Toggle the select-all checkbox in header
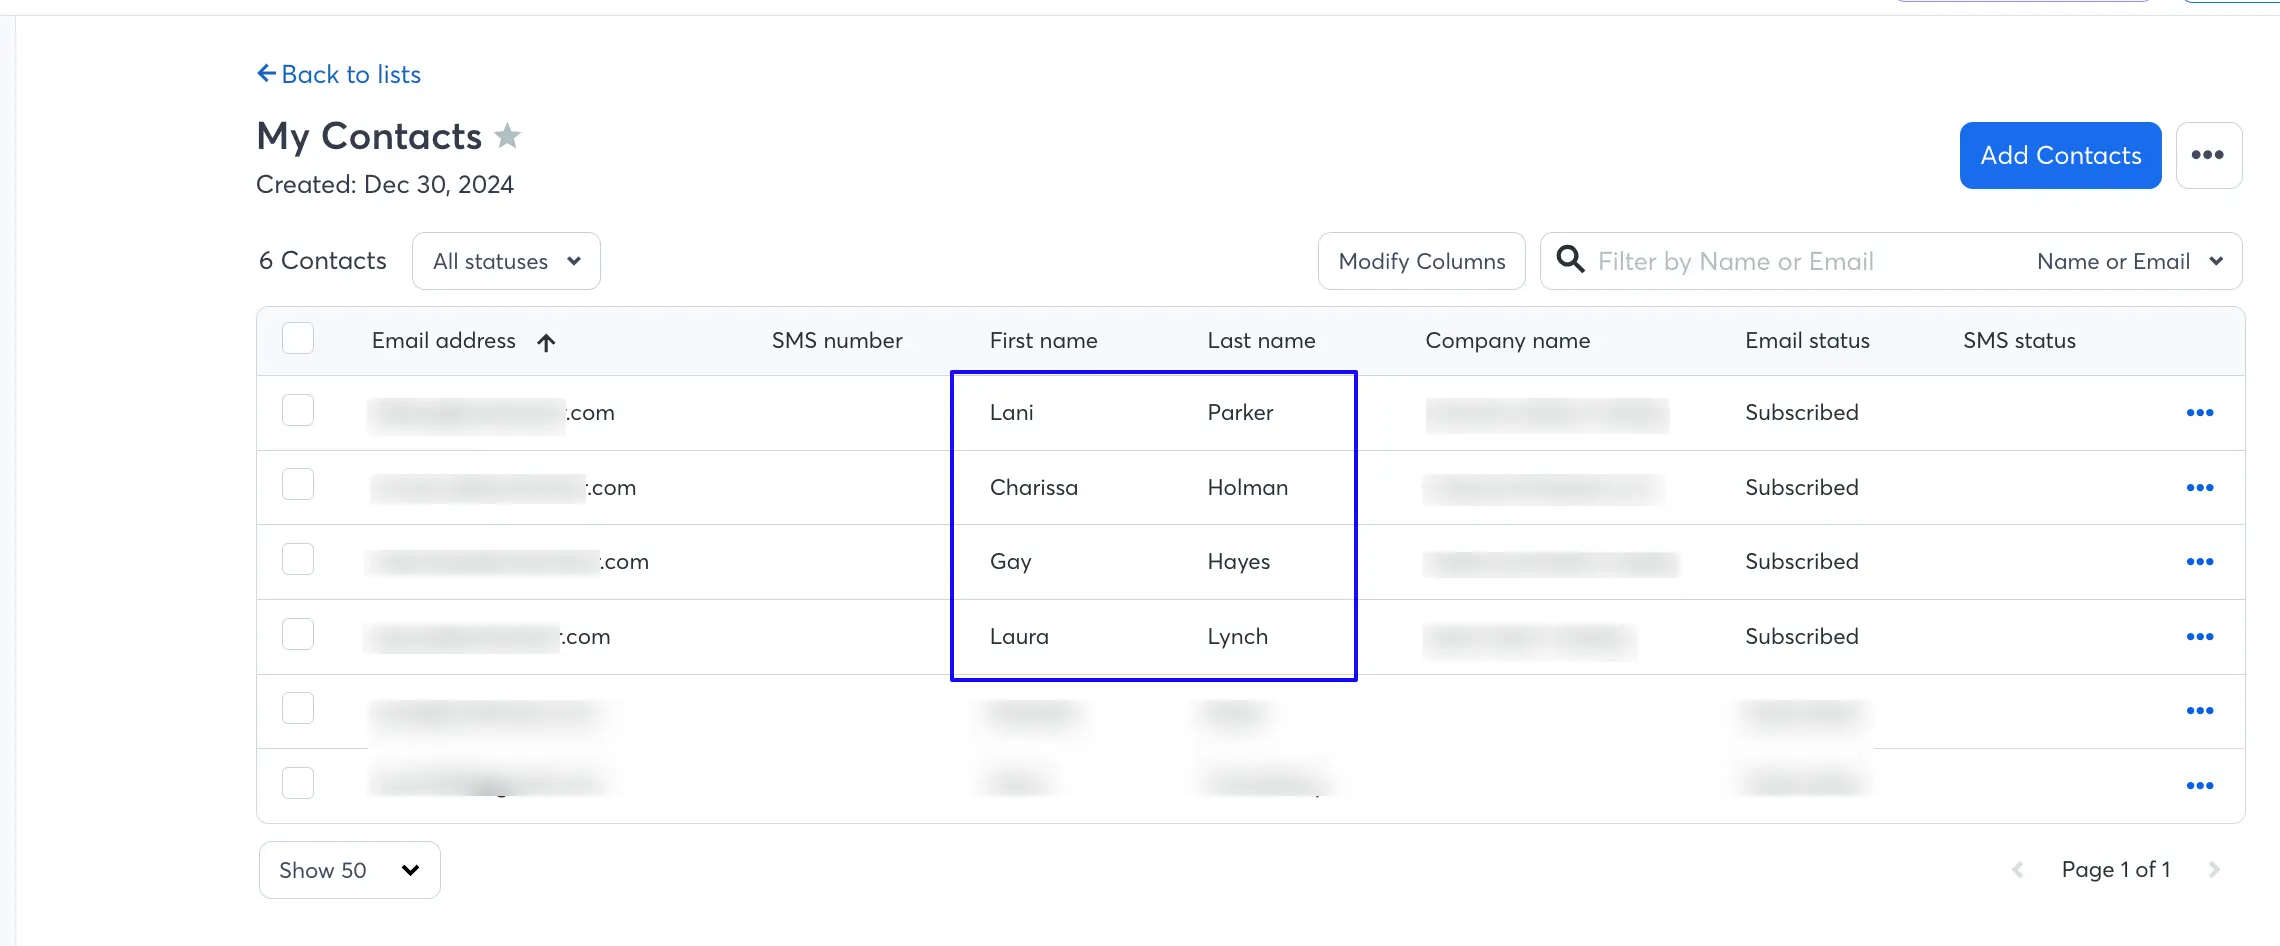 [x=298, y=339]
